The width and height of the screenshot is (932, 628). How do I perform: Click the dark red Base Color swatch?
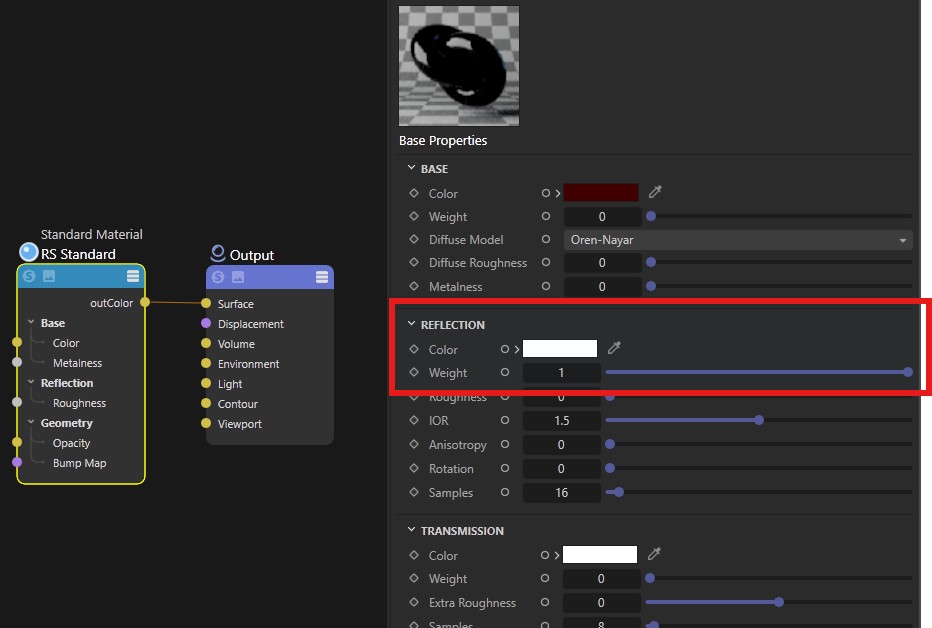tap(601, 193)
